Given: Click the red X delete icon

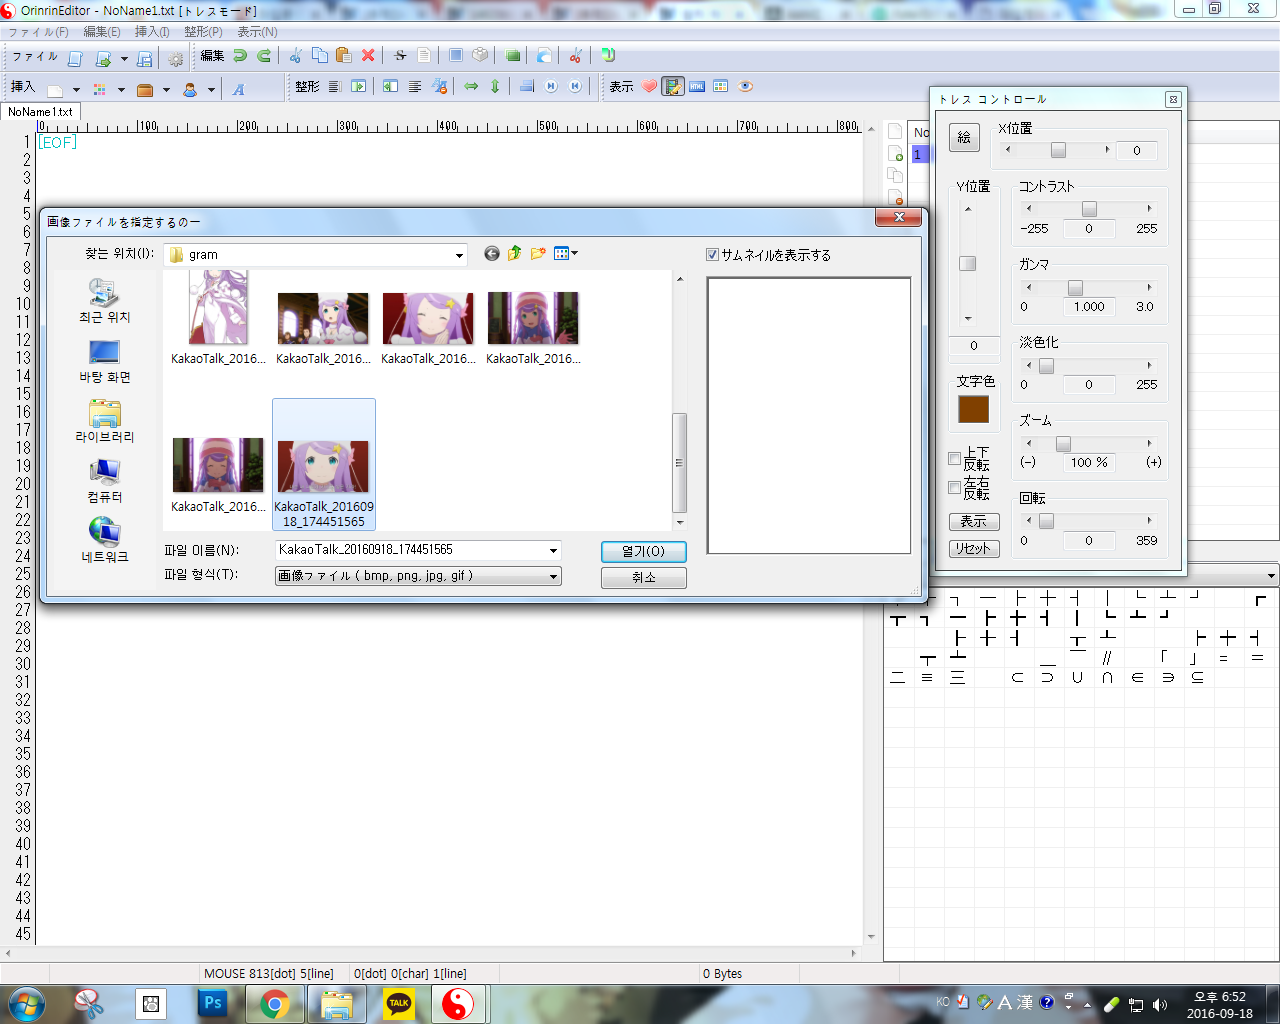Looking at the screenshot, I should pyautogui.click(x=368, y=56).
